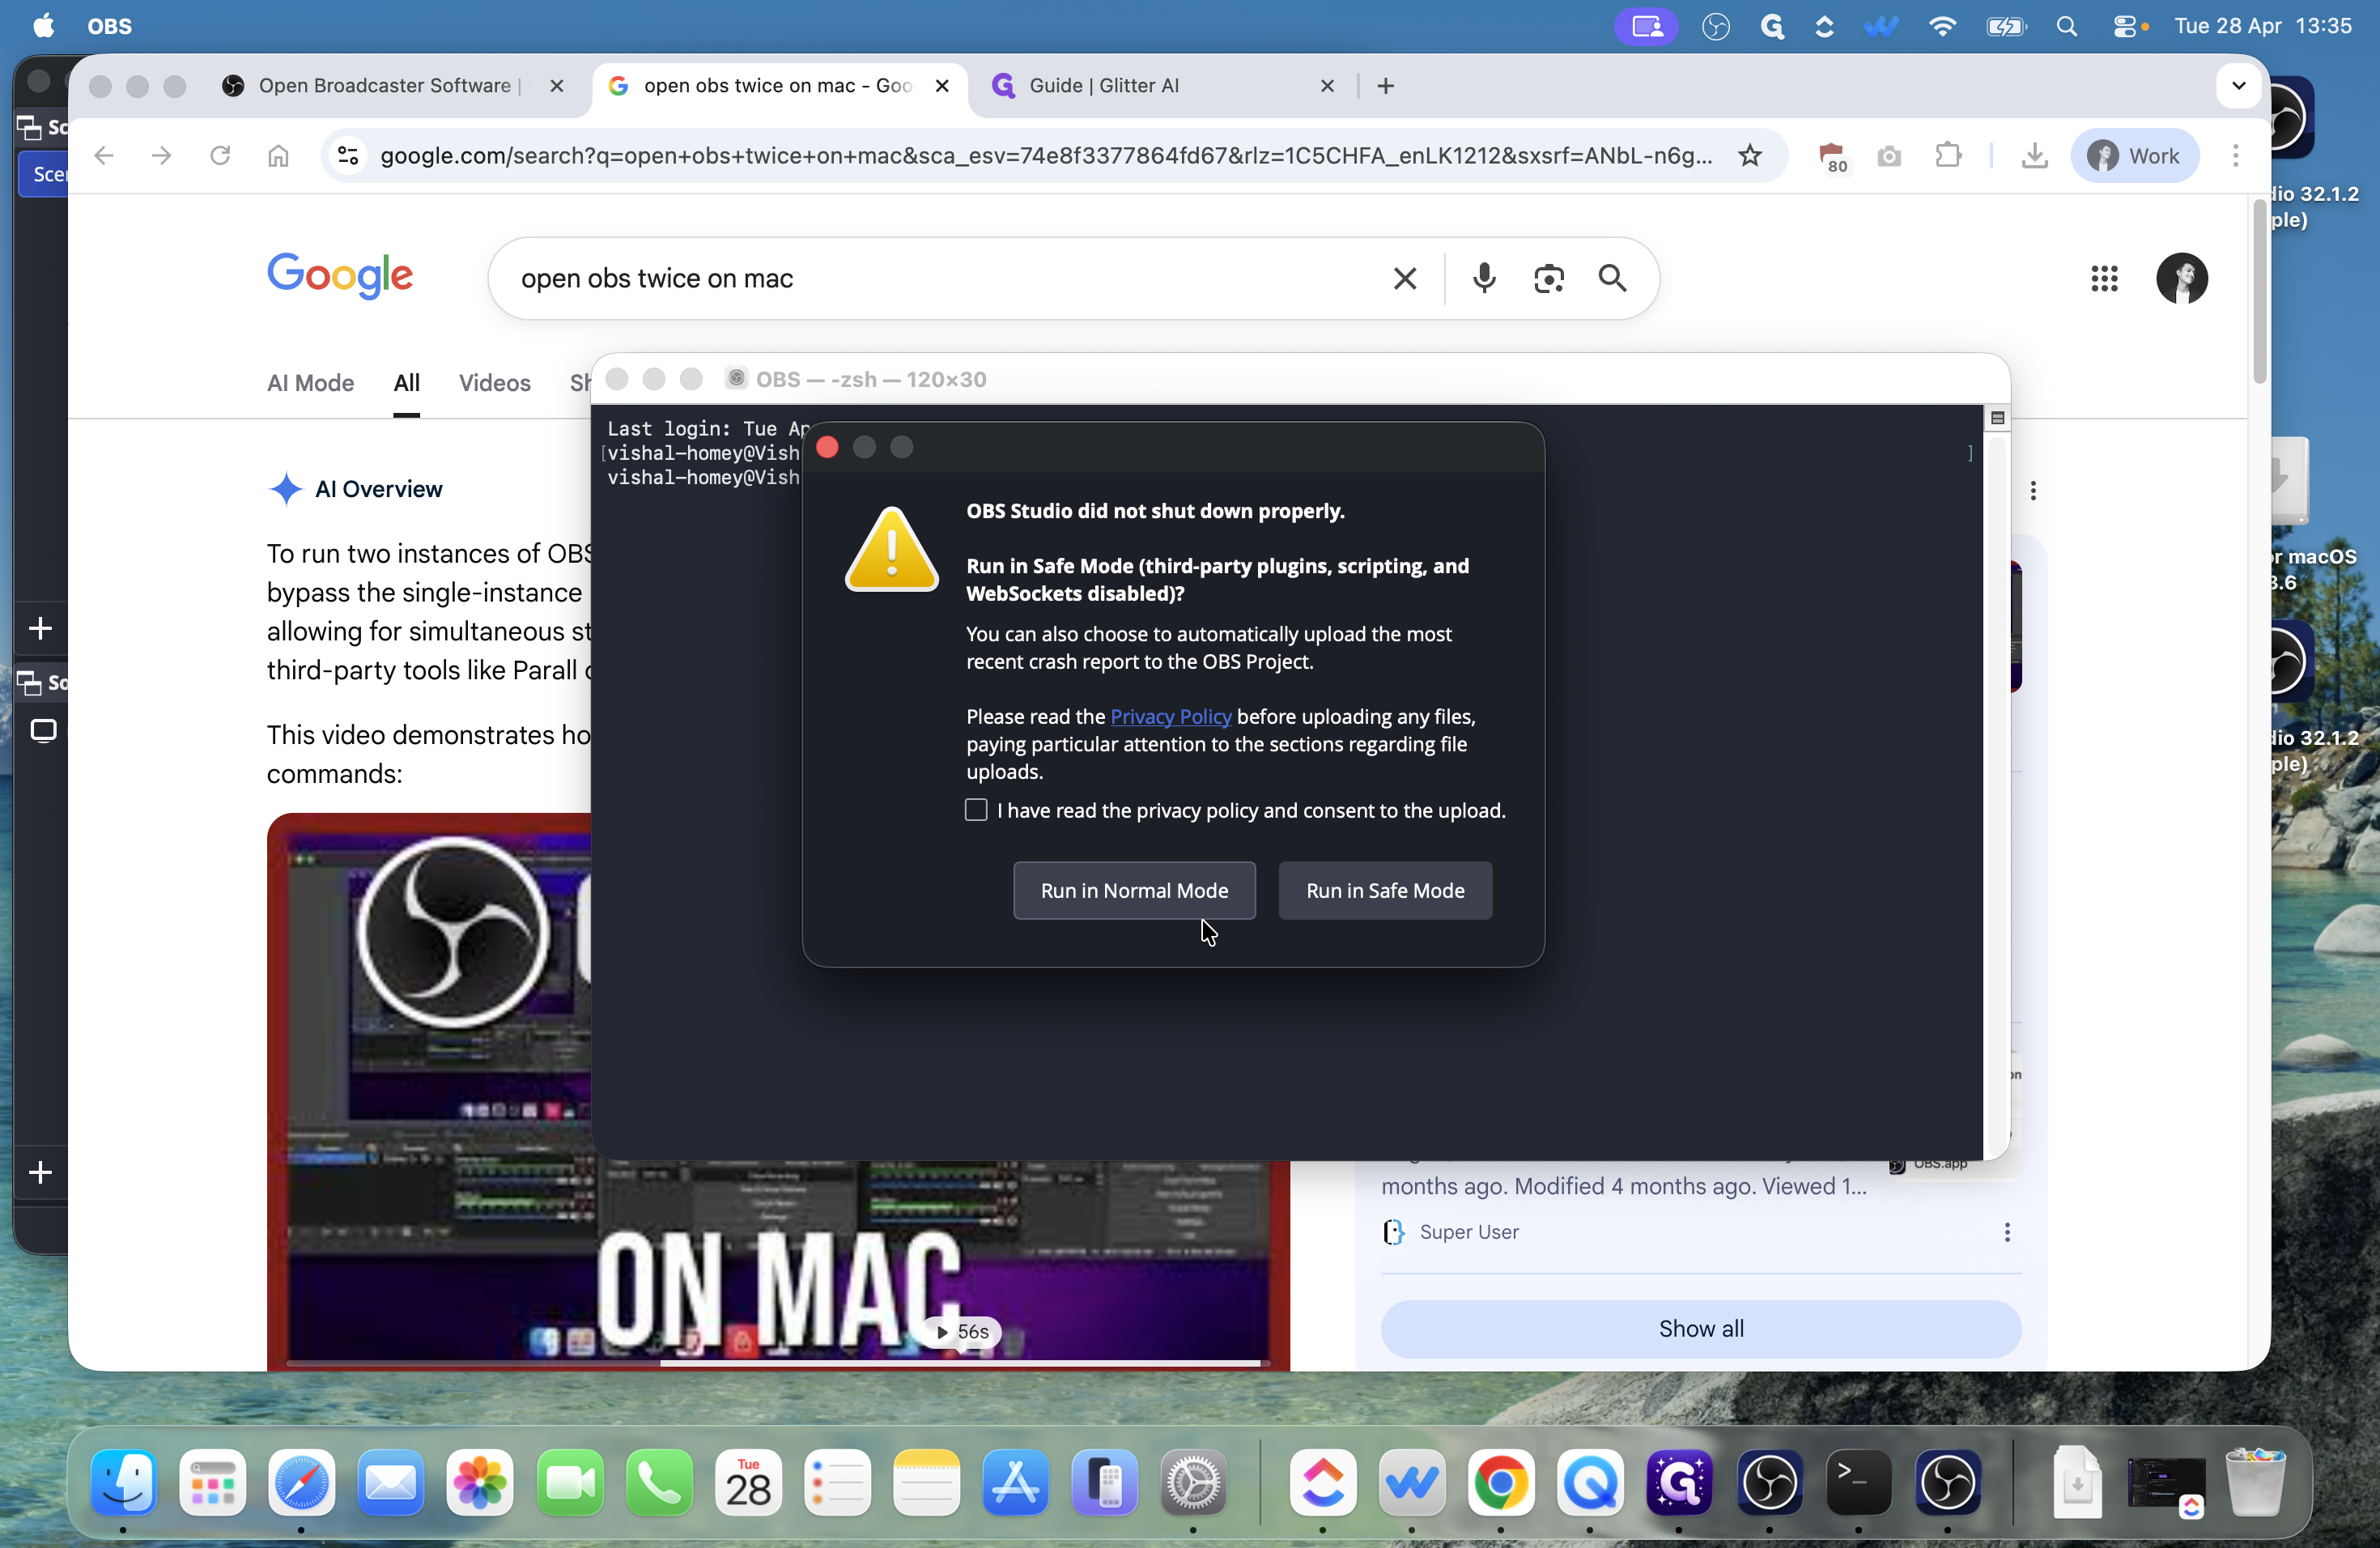Open the Privacy Policy link in dialog
2380x1548 pixels.
pyautogui.click(x=1170, y=716)
